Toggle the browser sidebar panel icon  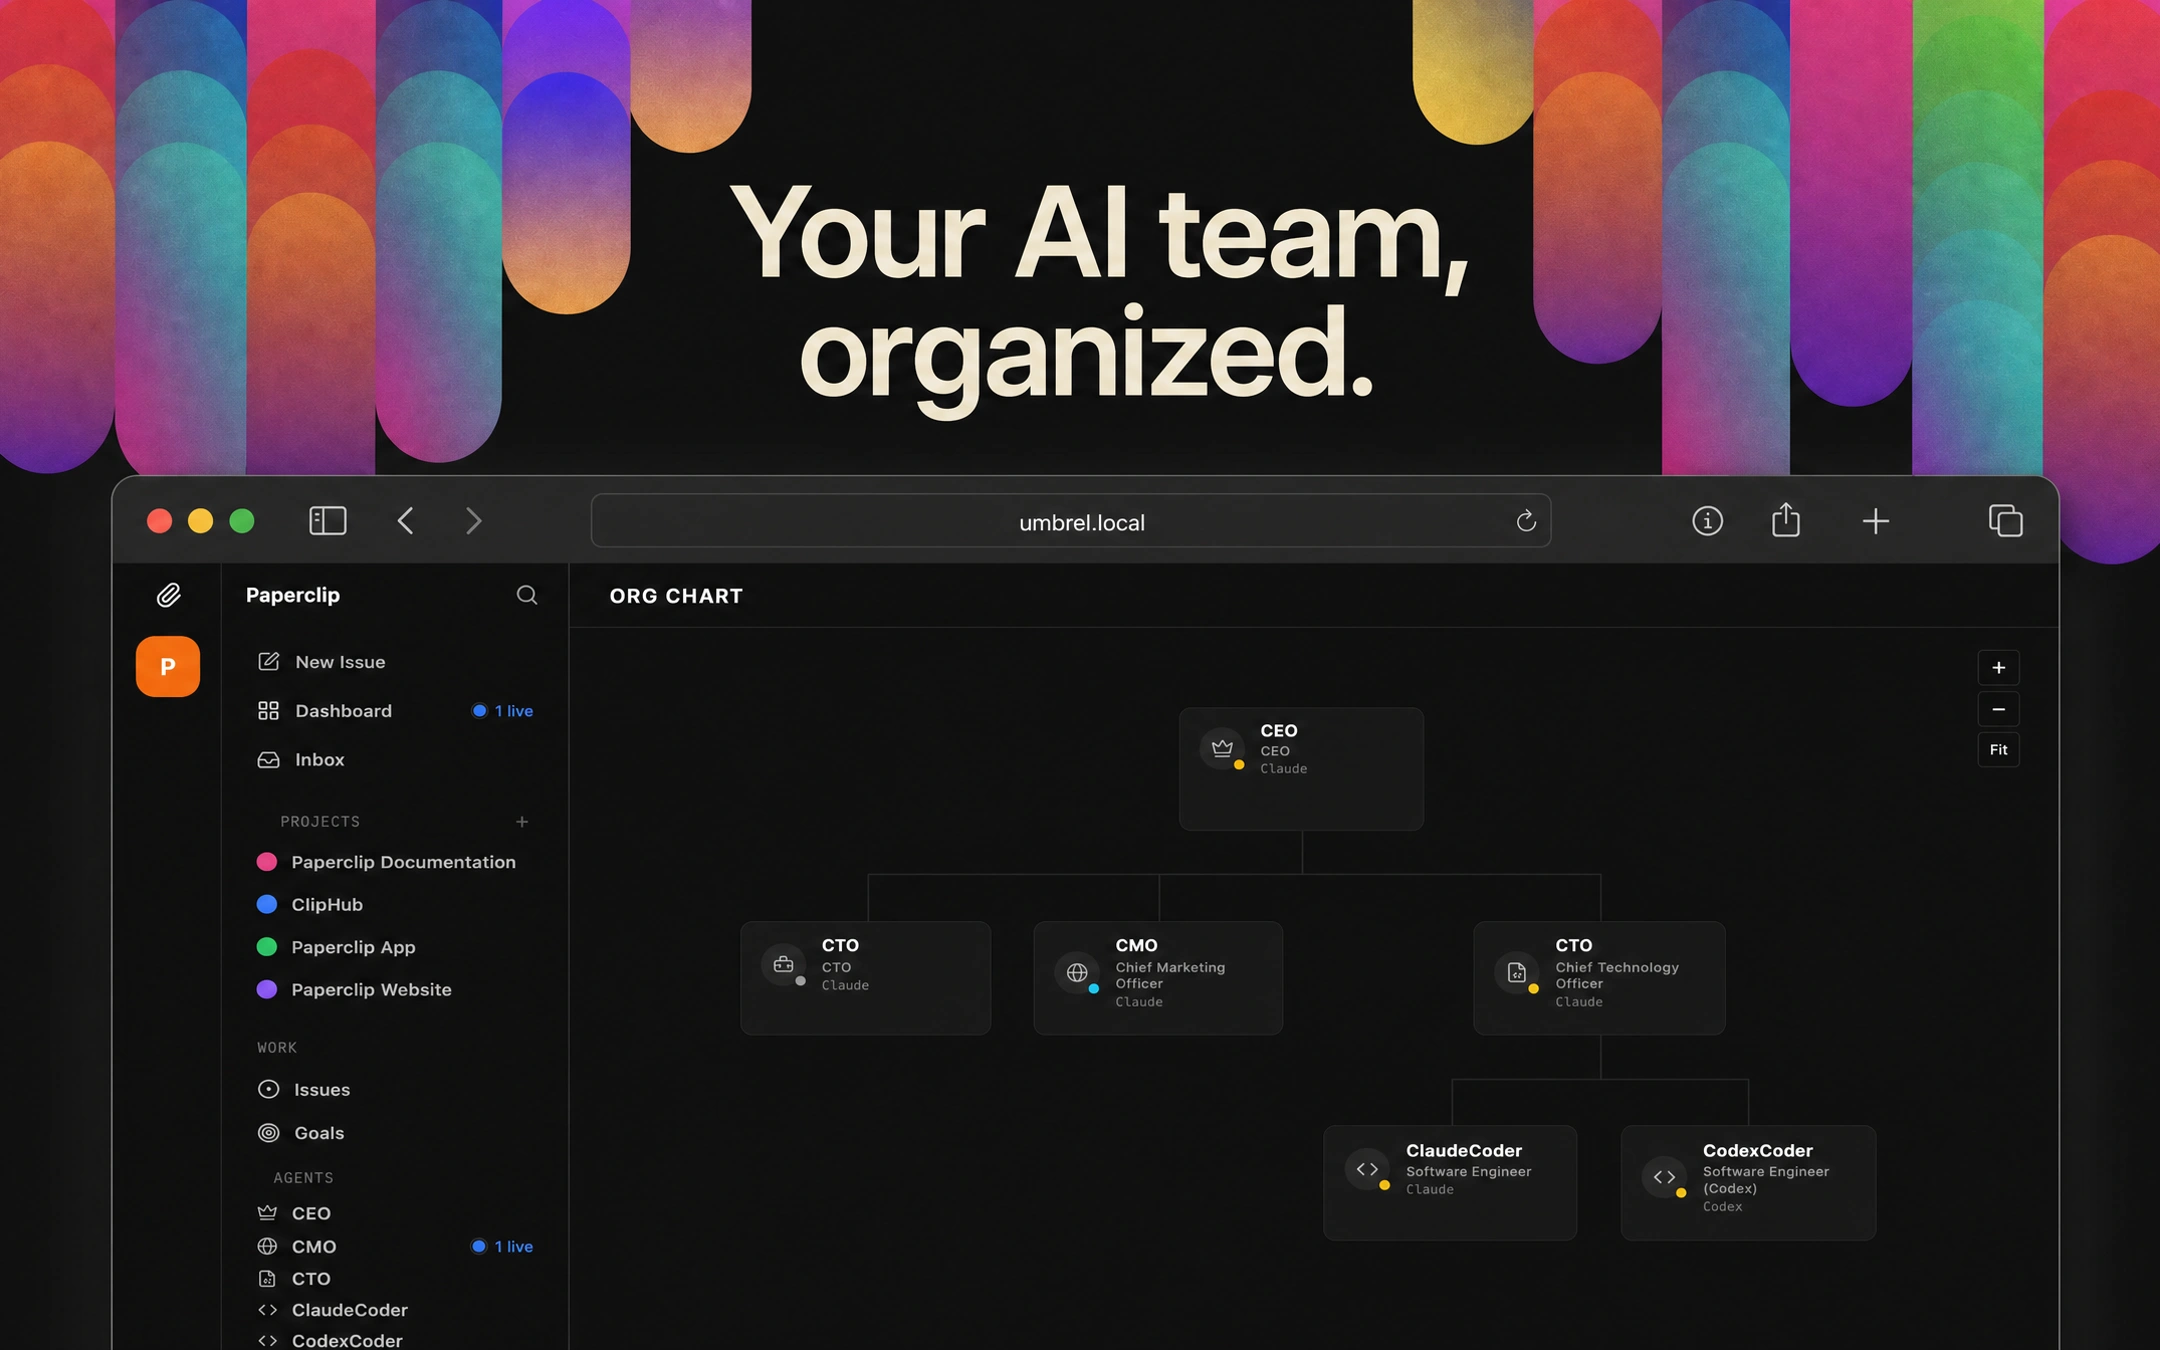328,520
